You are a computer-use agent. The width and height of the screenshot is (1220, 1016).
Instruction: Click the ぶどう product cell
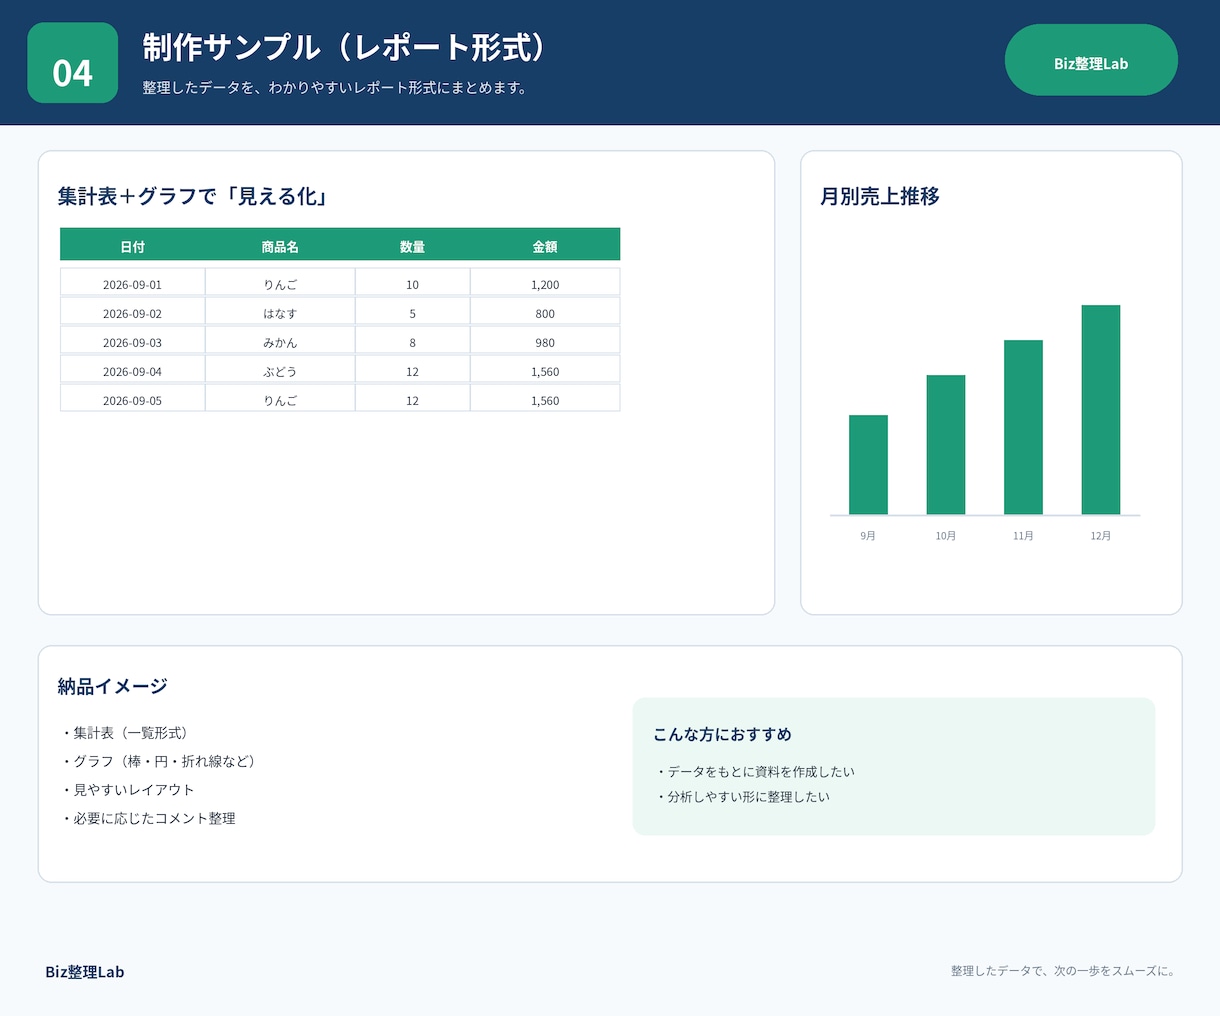(x=280, y=371)
